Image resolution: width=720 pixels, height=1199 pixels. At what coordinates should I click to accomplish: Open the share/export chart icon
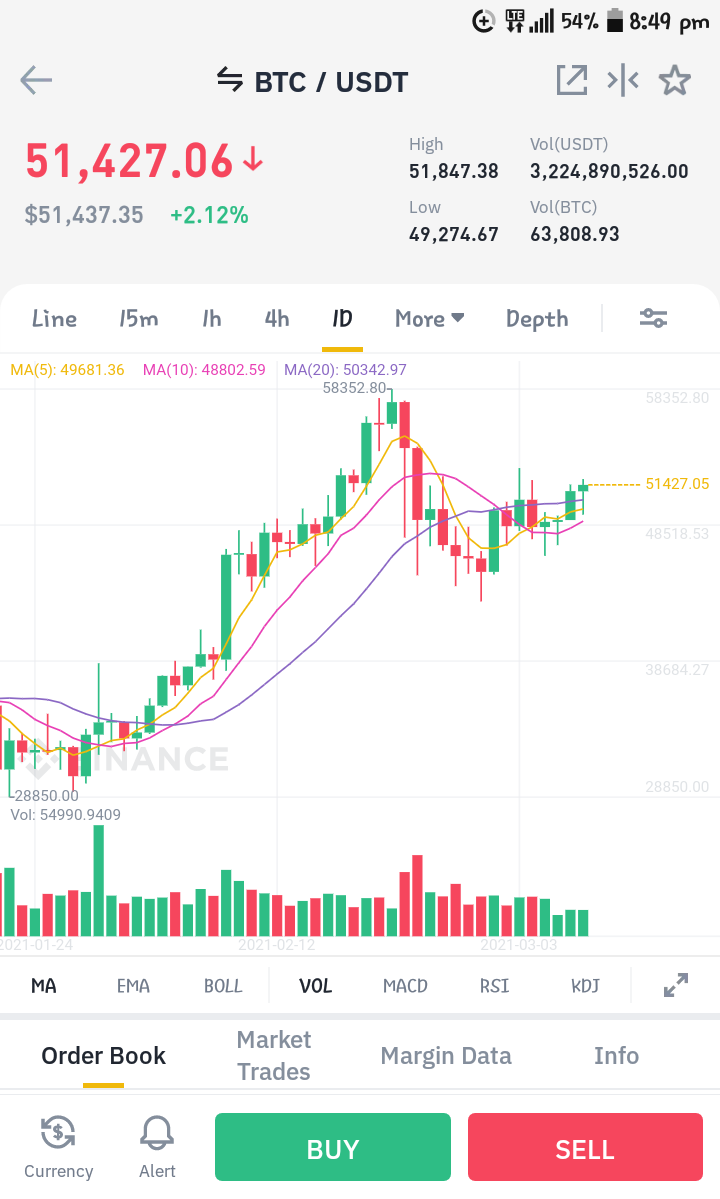pyautogui.click(x=572, y=80)
